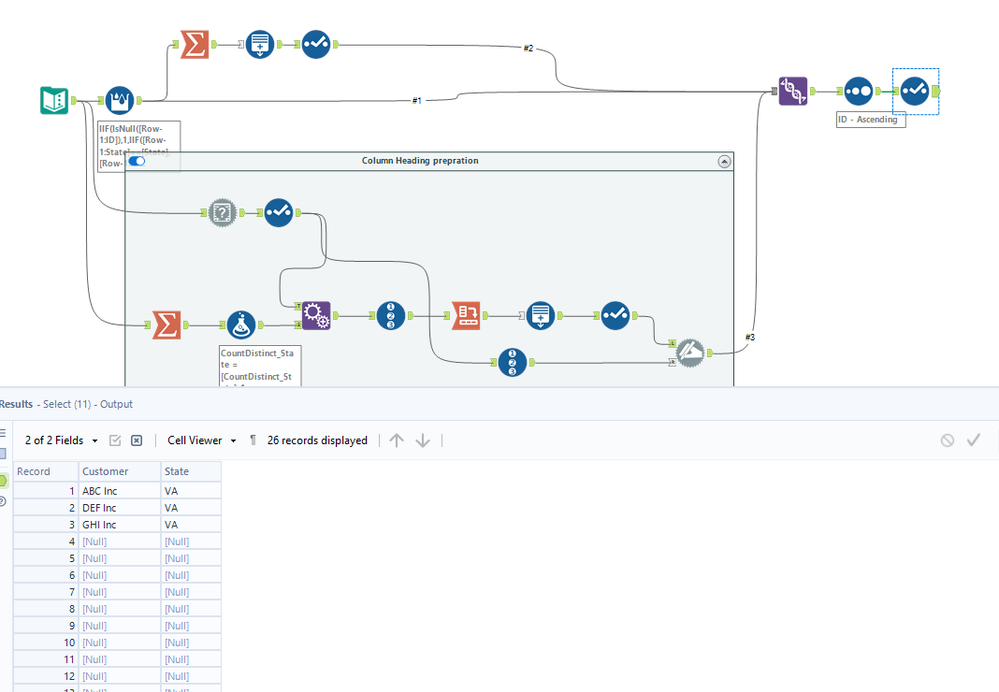Click the Customer column header
Image resolution: width=999 pixels, height=692 pixels.
(x=120, y=472)
